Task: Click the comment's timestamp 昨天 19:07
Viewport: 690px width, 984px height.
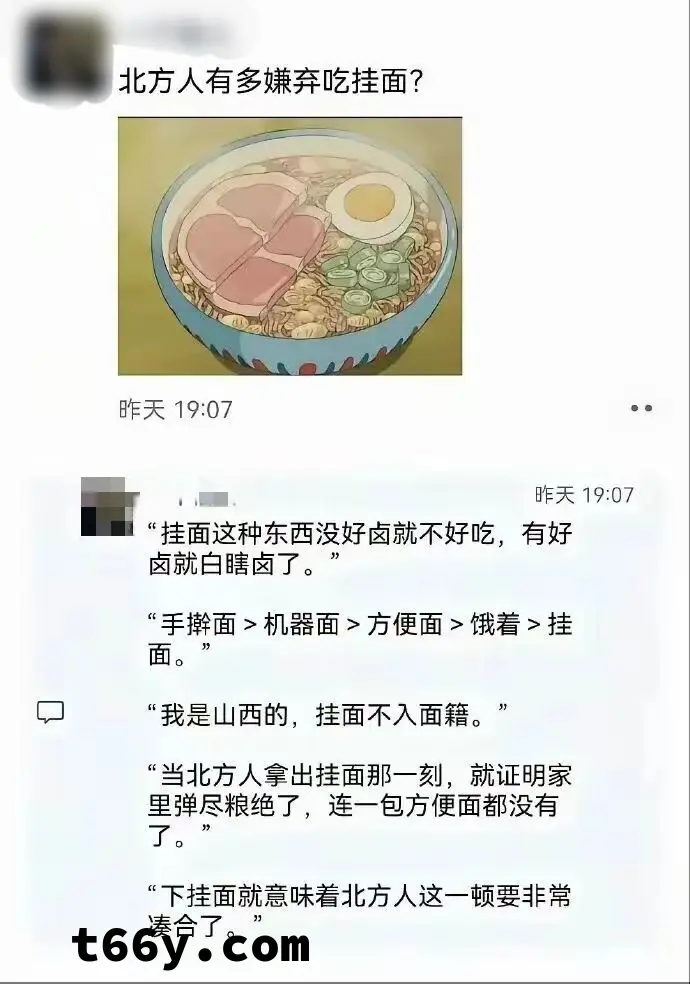Action: pyautogui.click(x=584, y=495)
